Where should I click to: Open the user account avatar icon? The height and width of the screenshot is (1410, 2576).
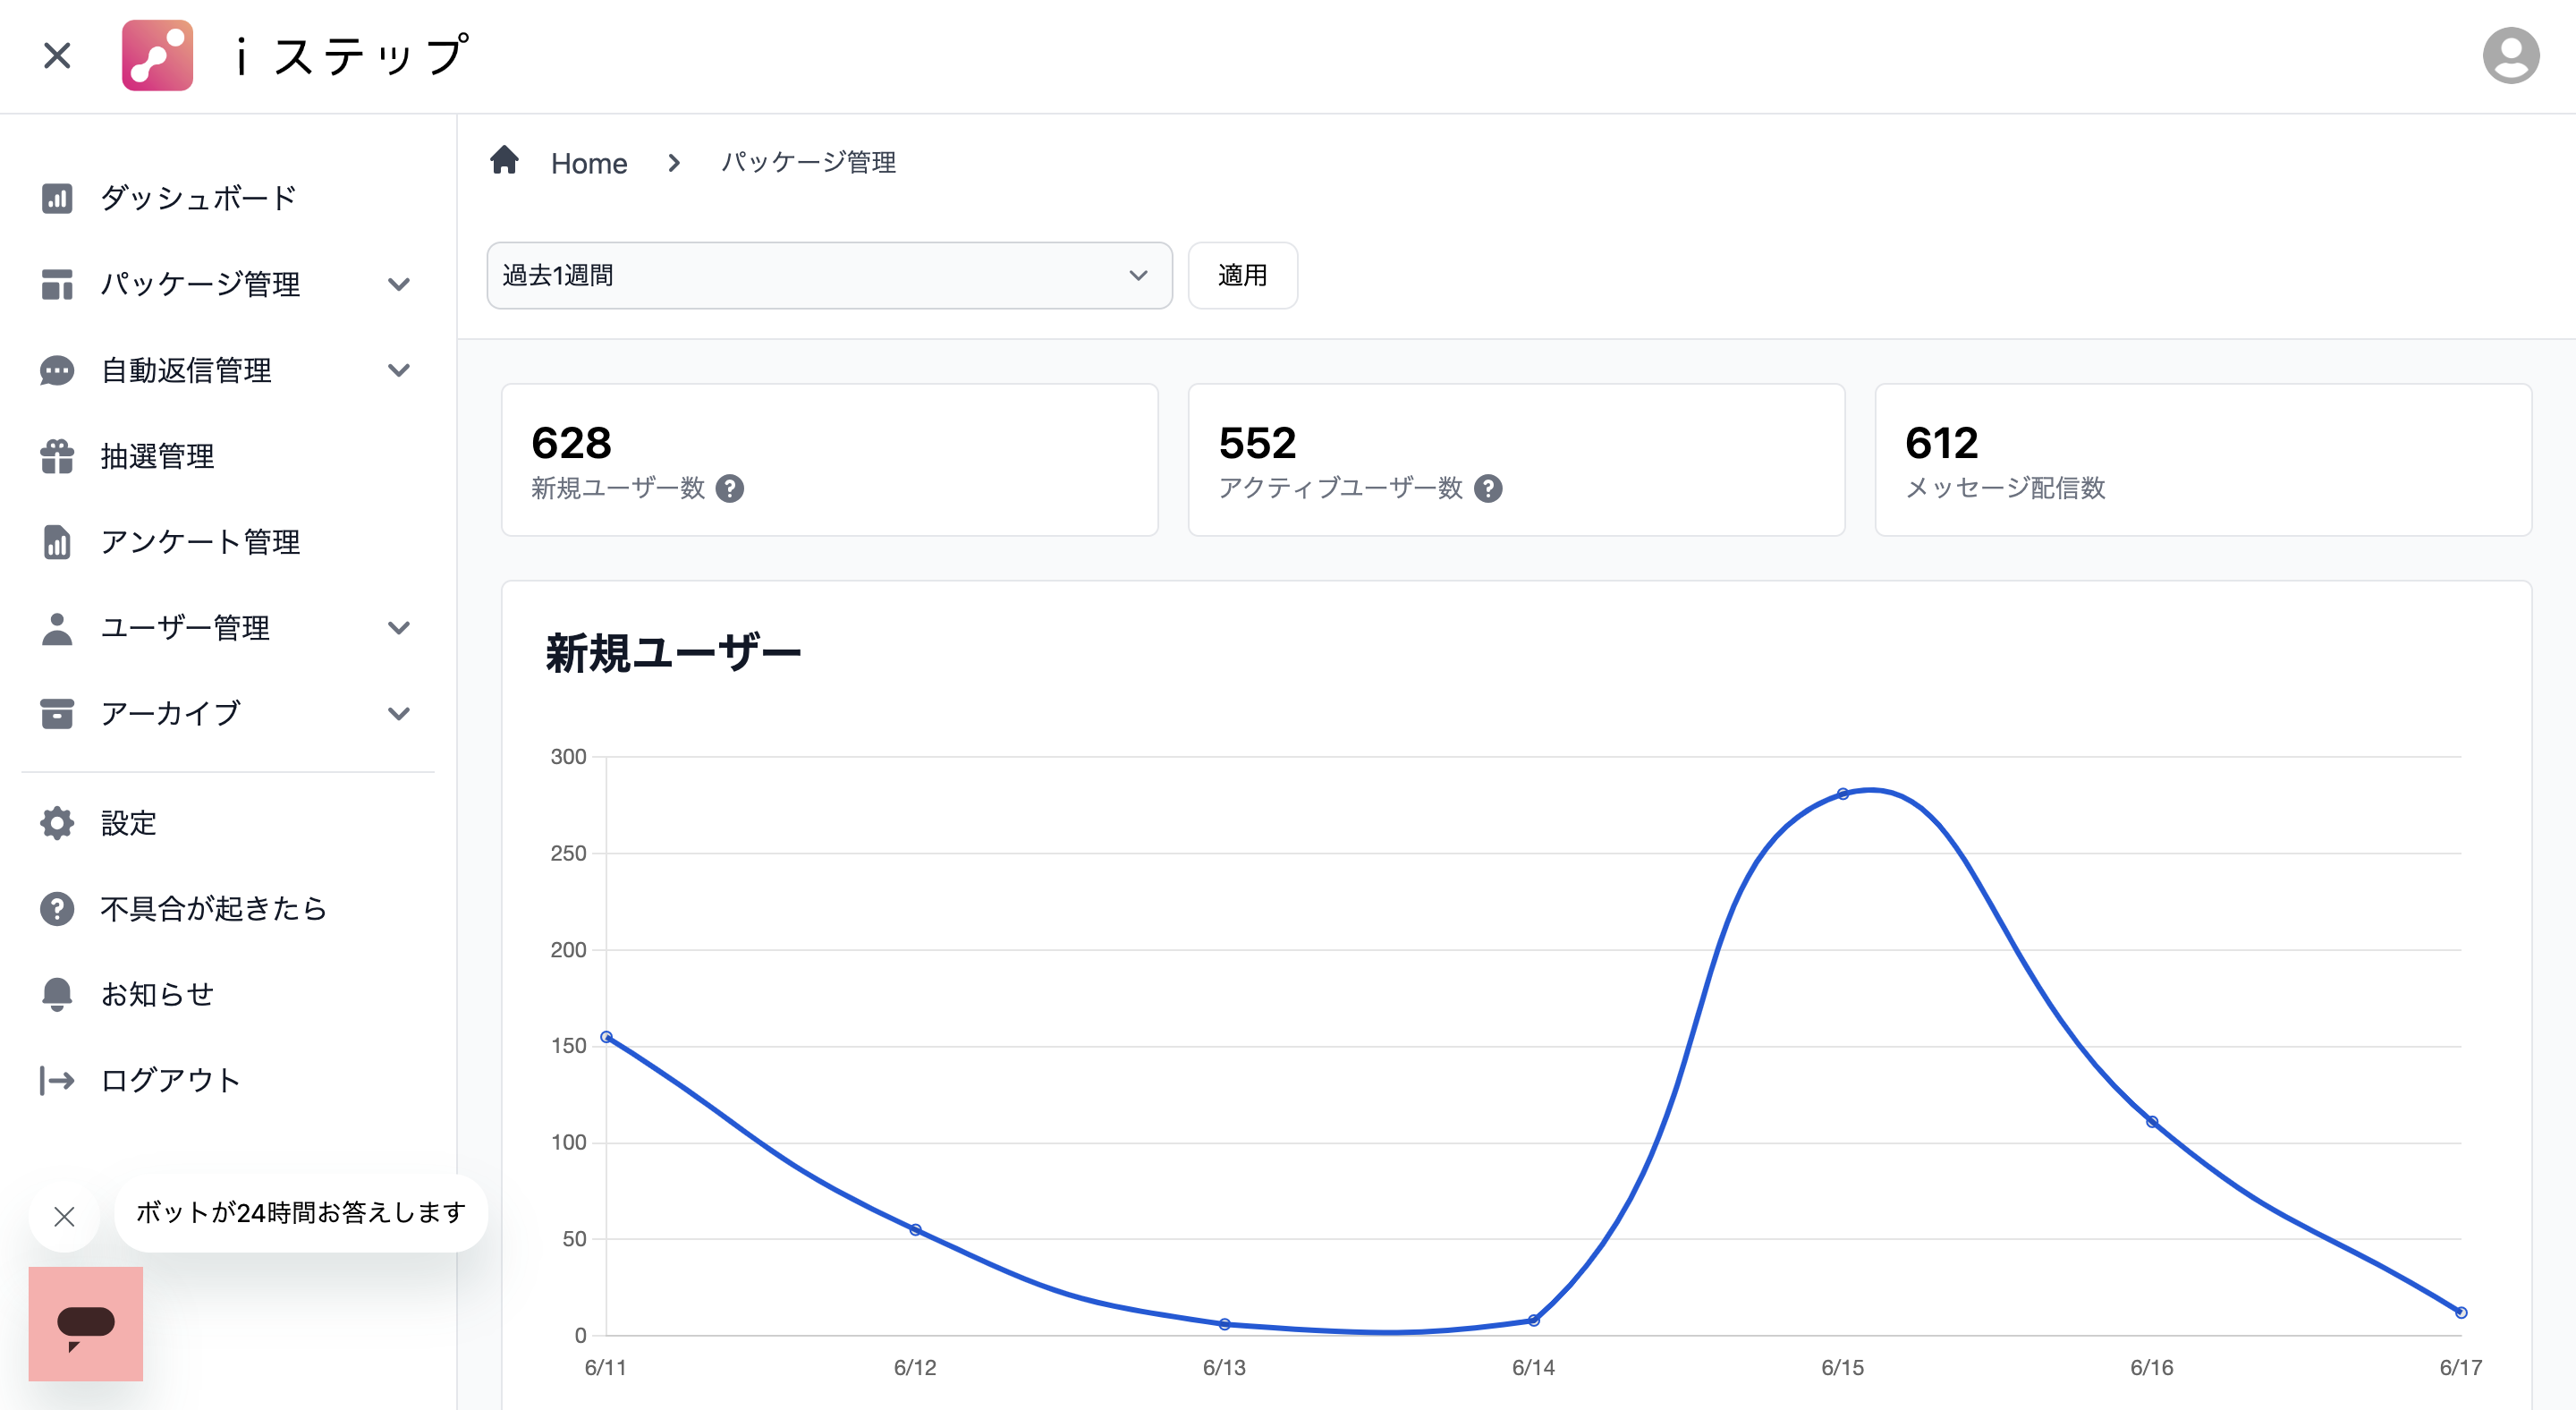pos(2510,56)
